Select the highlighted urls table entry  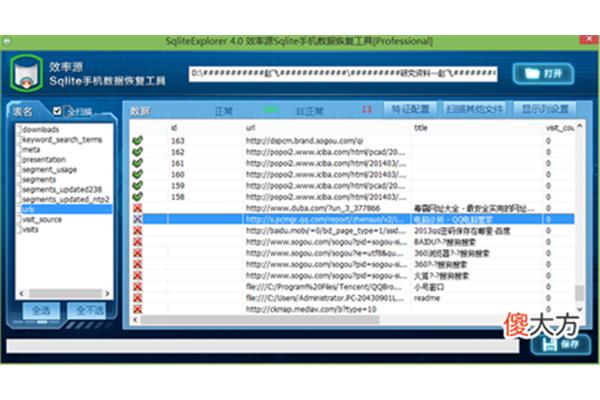coord(67,209)
